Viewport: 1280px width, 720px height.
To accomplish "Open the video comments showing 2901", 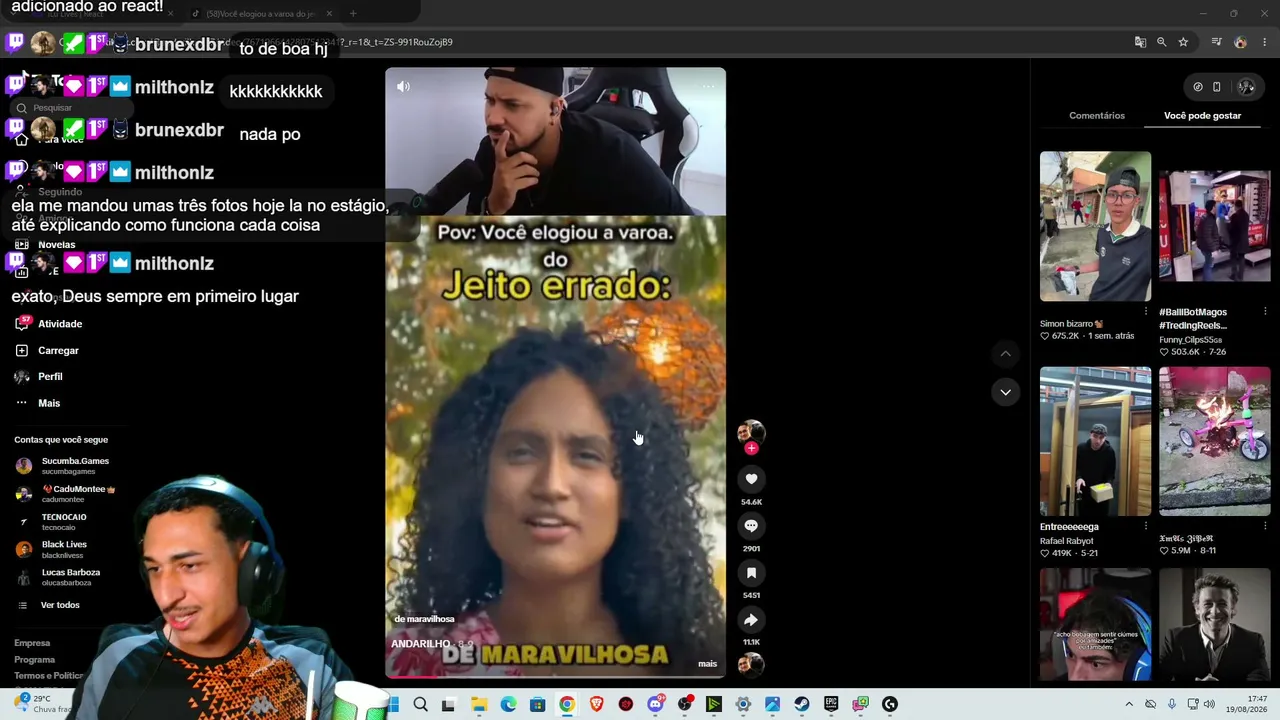I will coord(751,526).
